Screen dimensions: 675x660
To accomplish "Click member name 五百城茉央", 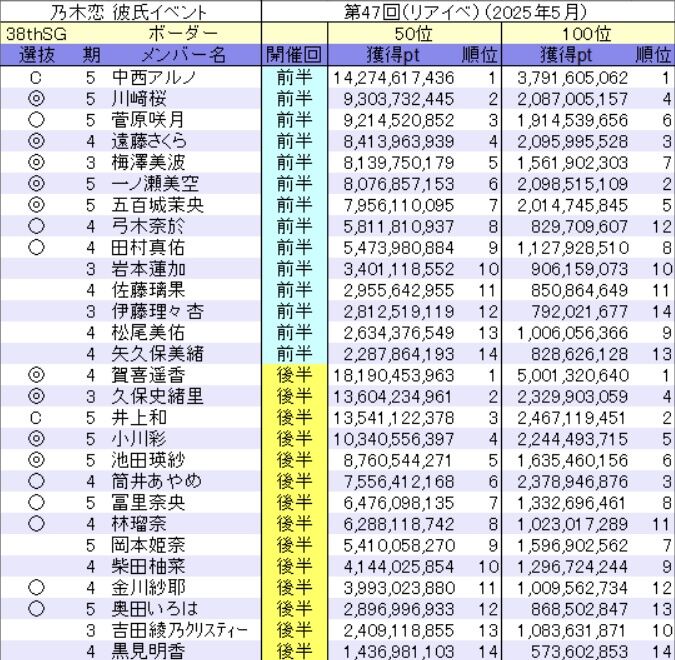I will (x=157, y=205).
